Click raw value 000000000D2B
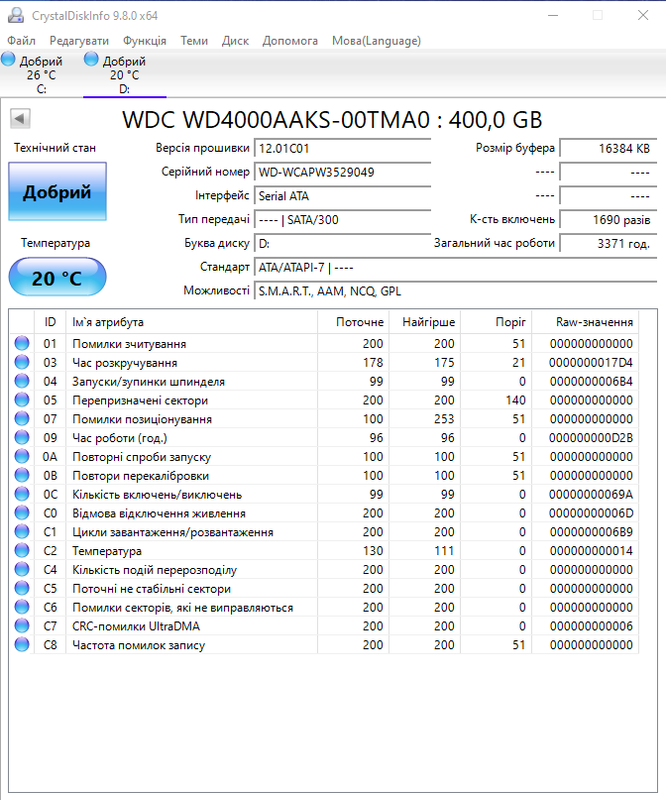This screenshot has height=800, width=666. (590, 438)
